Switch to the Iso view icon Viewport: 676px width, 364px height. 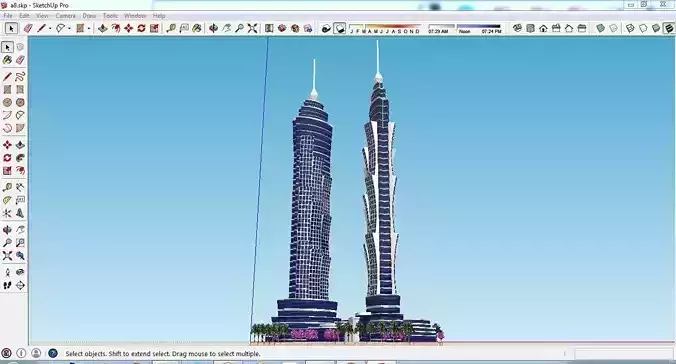[517, 28]
